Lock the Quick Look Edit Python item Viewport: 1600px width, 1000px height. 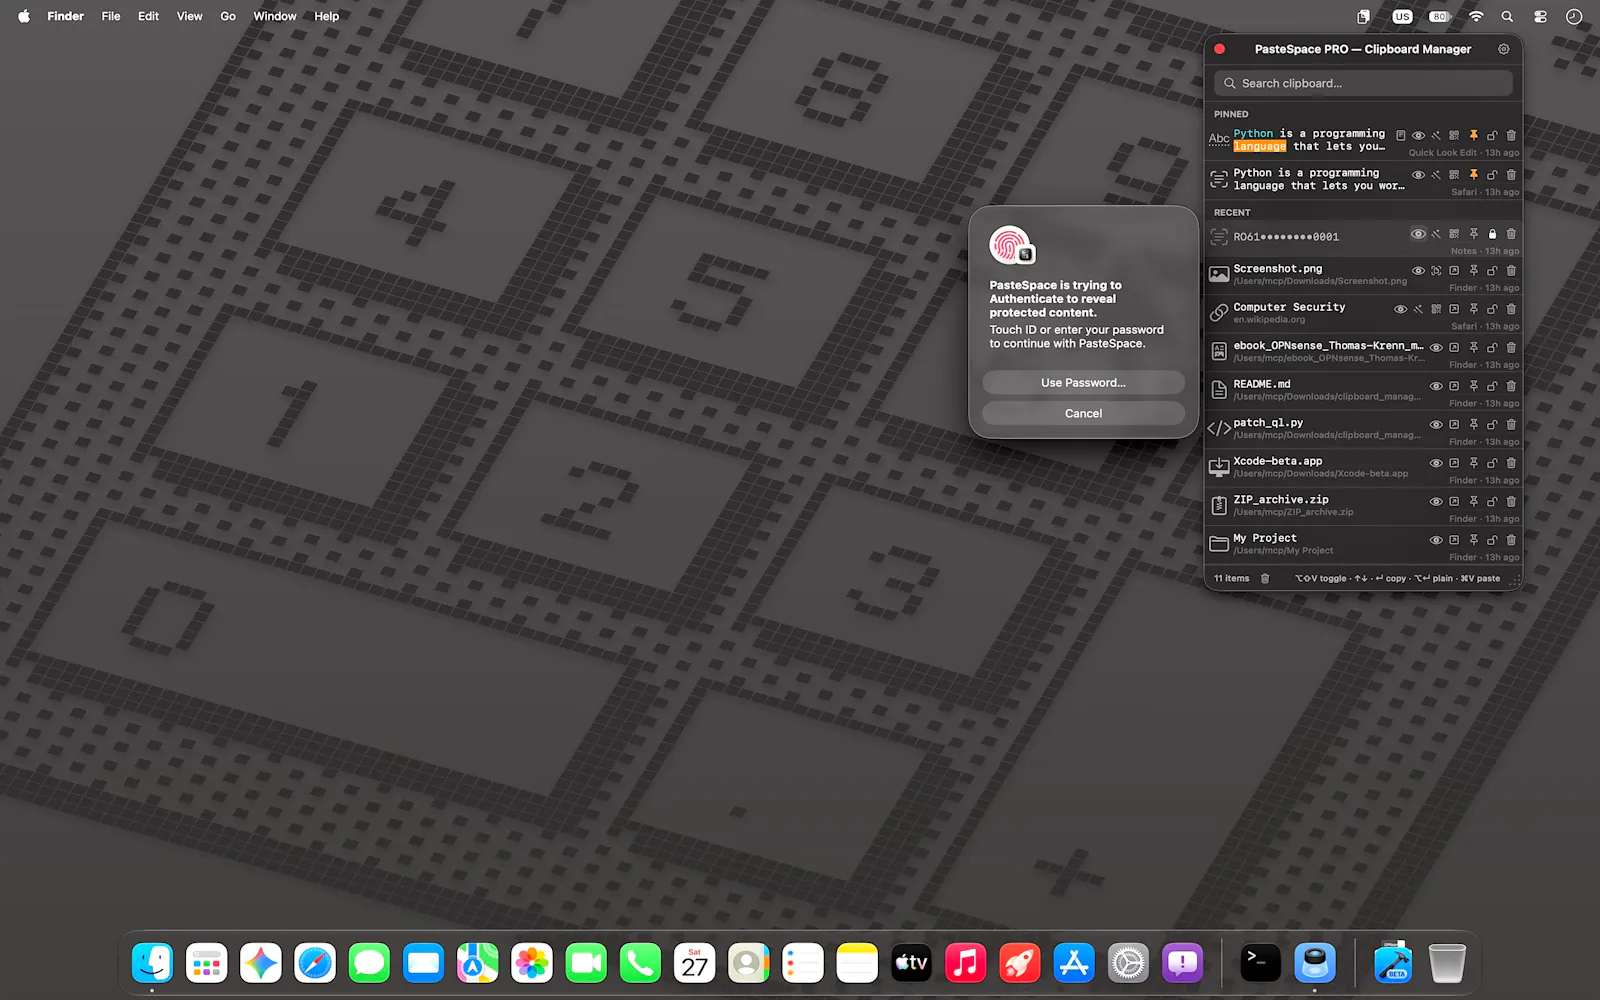point(1492,135)
